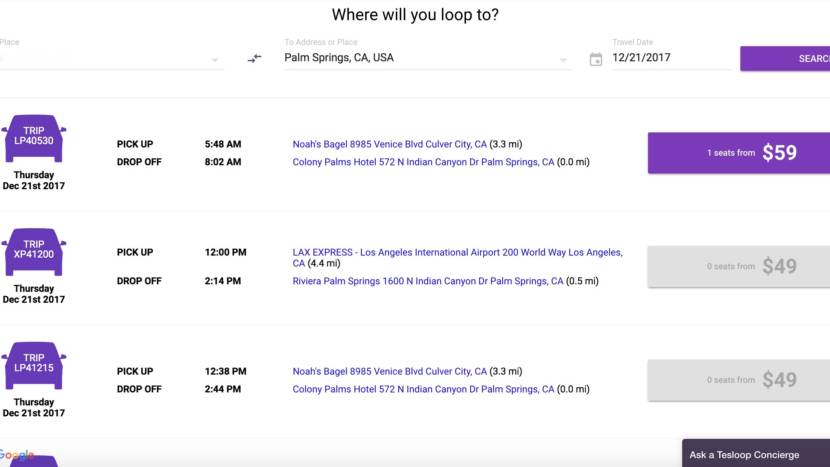Screen dimensions: 830x467
Task: Click the greyed $49 button for trip LP41215
Action: click(x=738, y=380)
